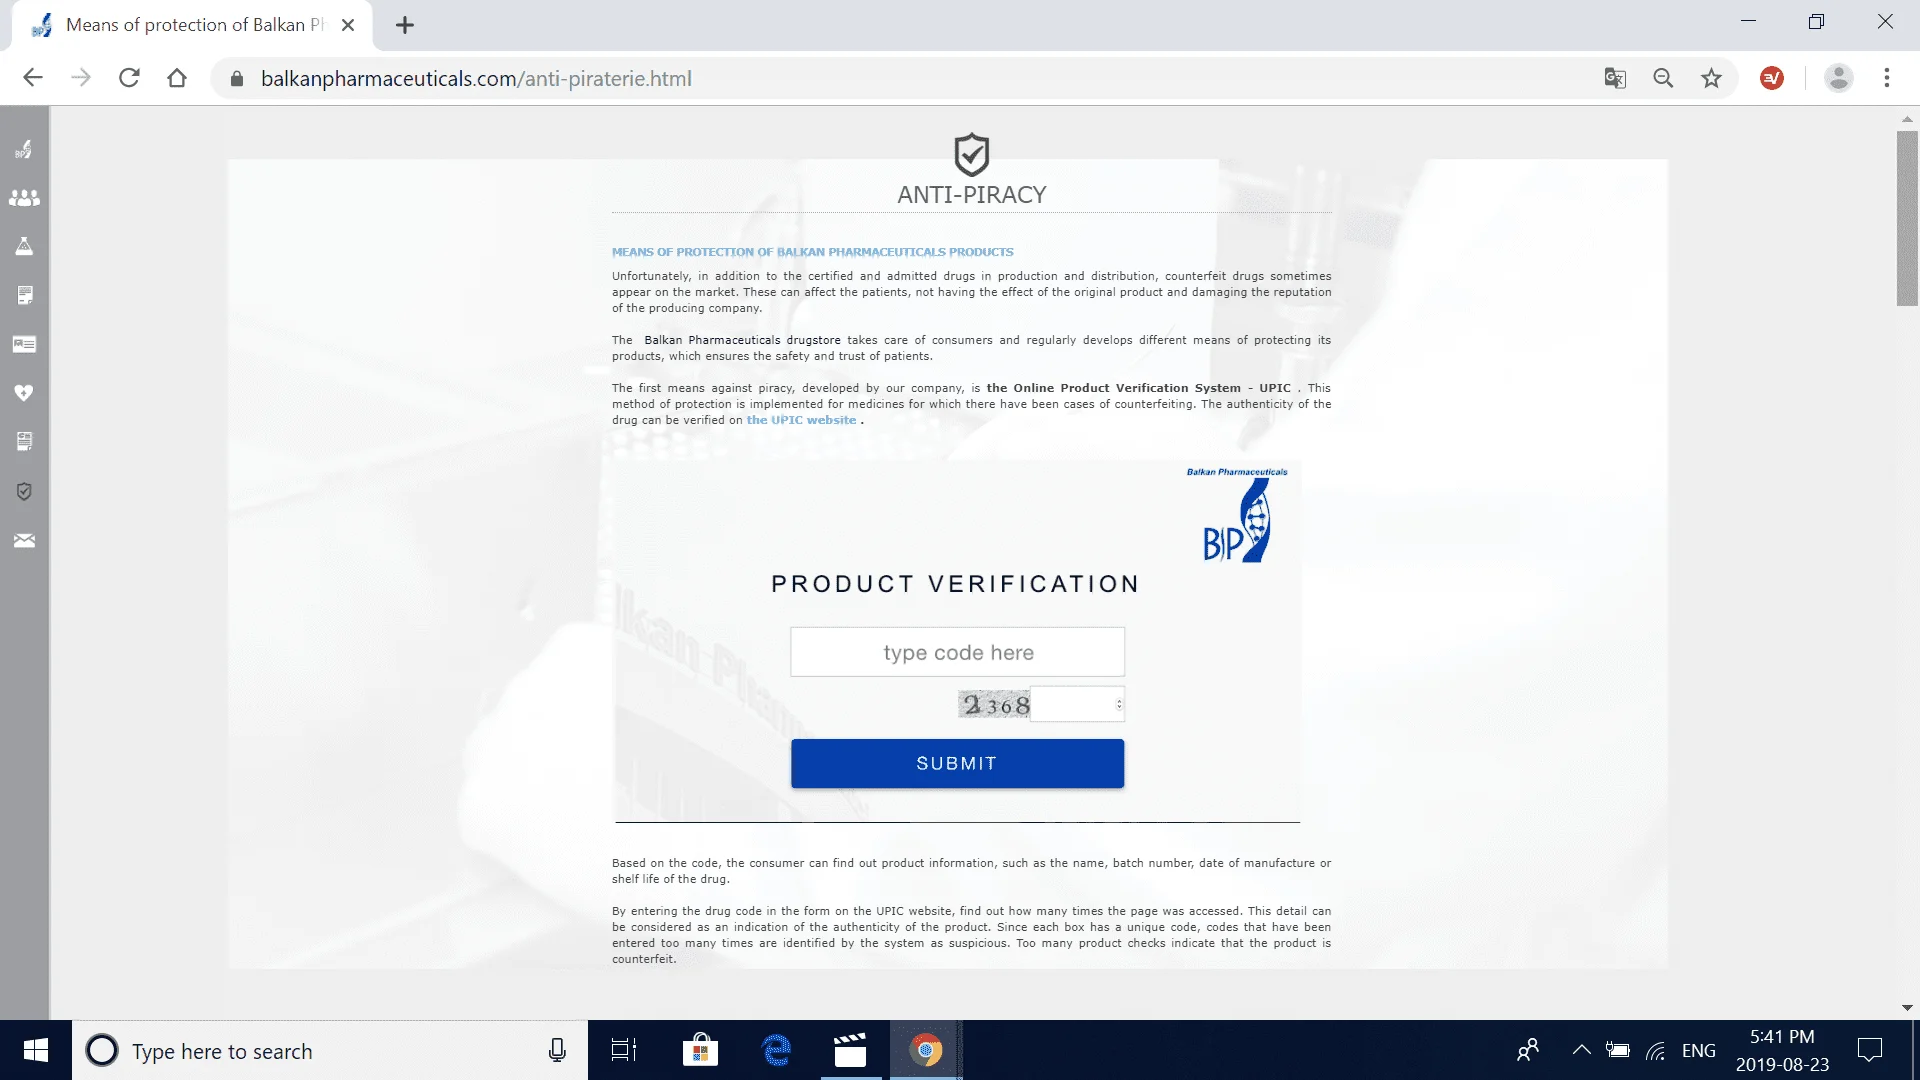
Task: Show hidden system tray icons
Action: click(x=1581, y=1050)
